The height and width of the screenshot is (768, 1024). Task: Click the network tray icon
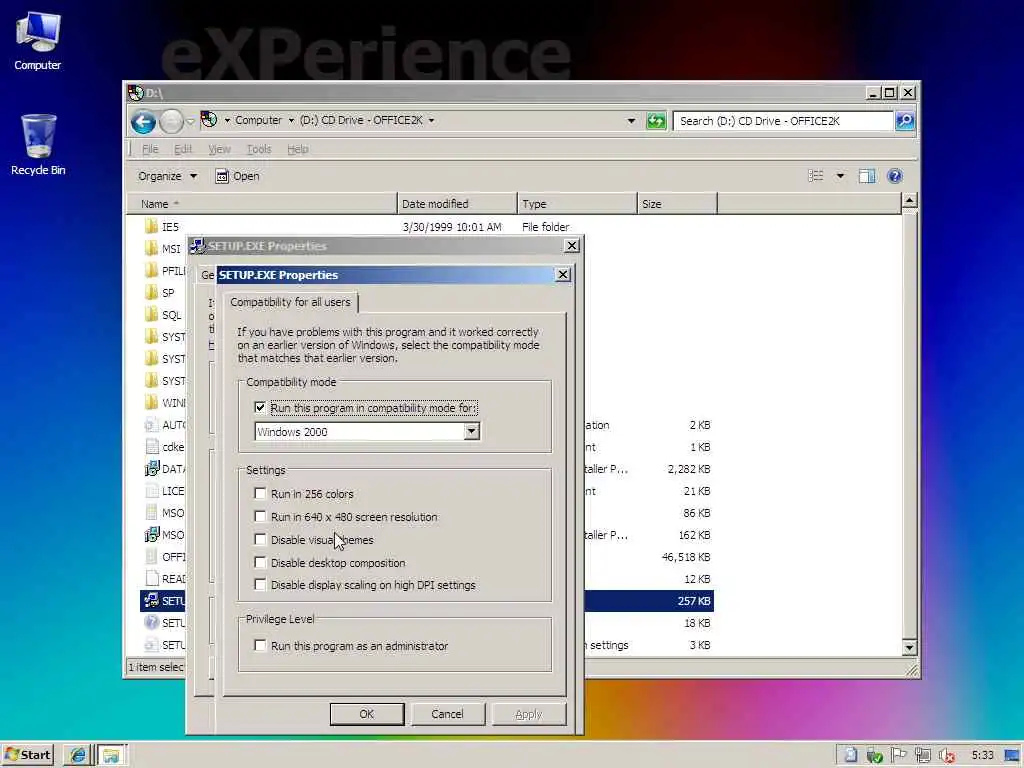(x=923, y=756)
